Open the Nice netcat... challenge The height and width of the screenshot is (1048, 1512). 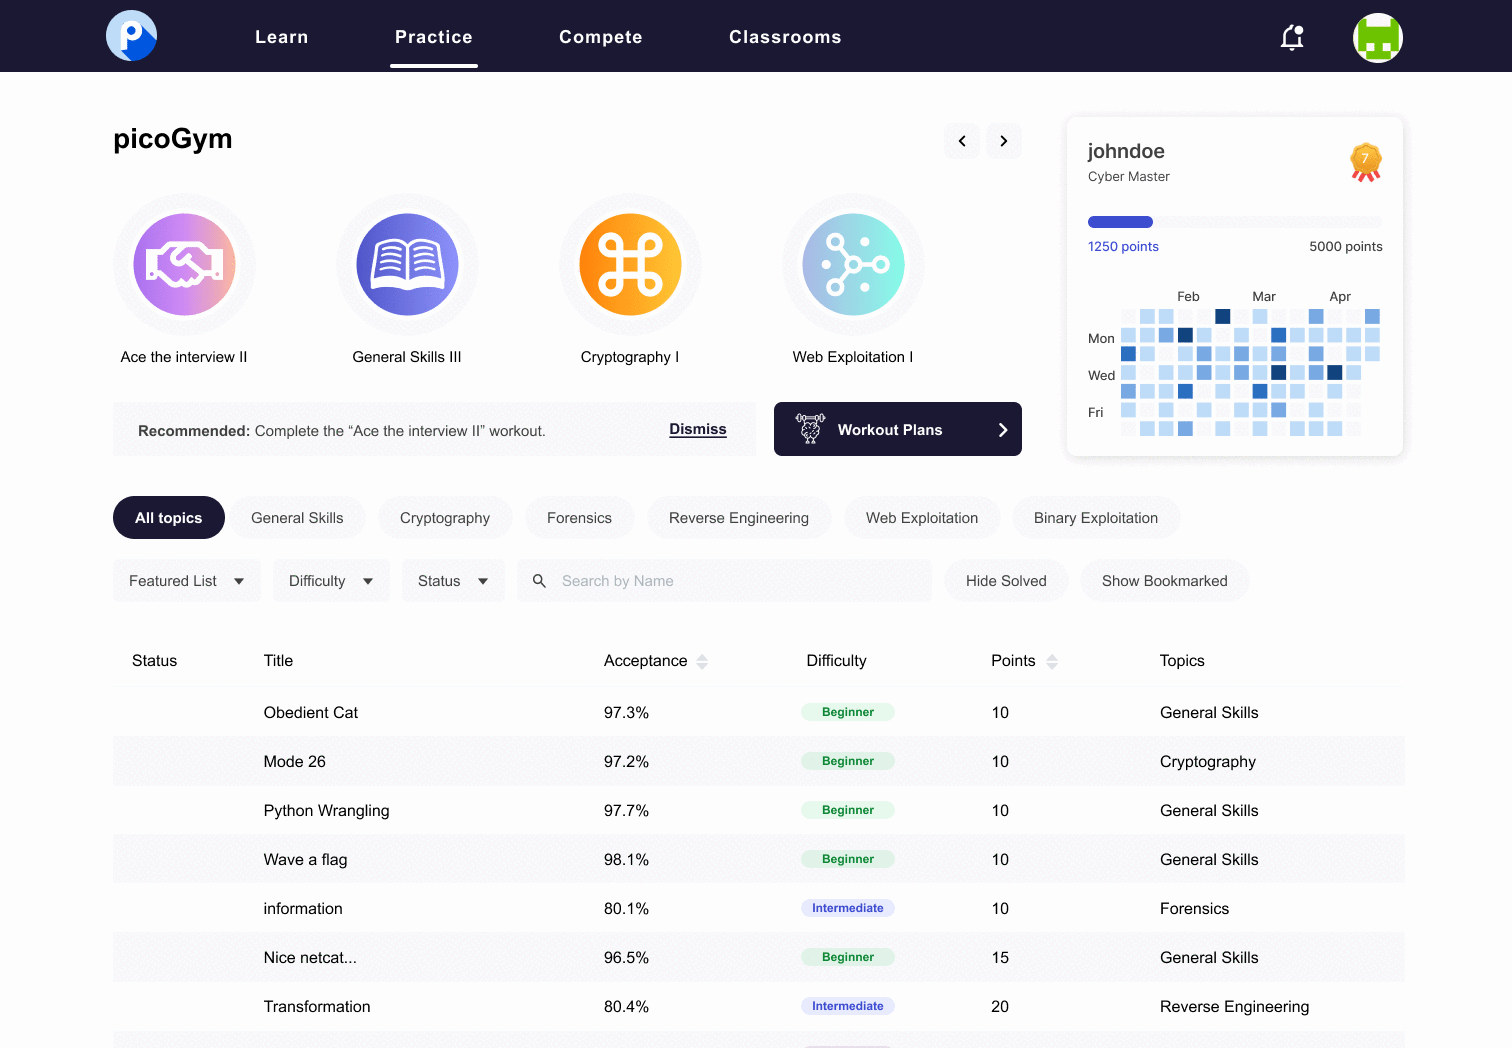point(310,958)
